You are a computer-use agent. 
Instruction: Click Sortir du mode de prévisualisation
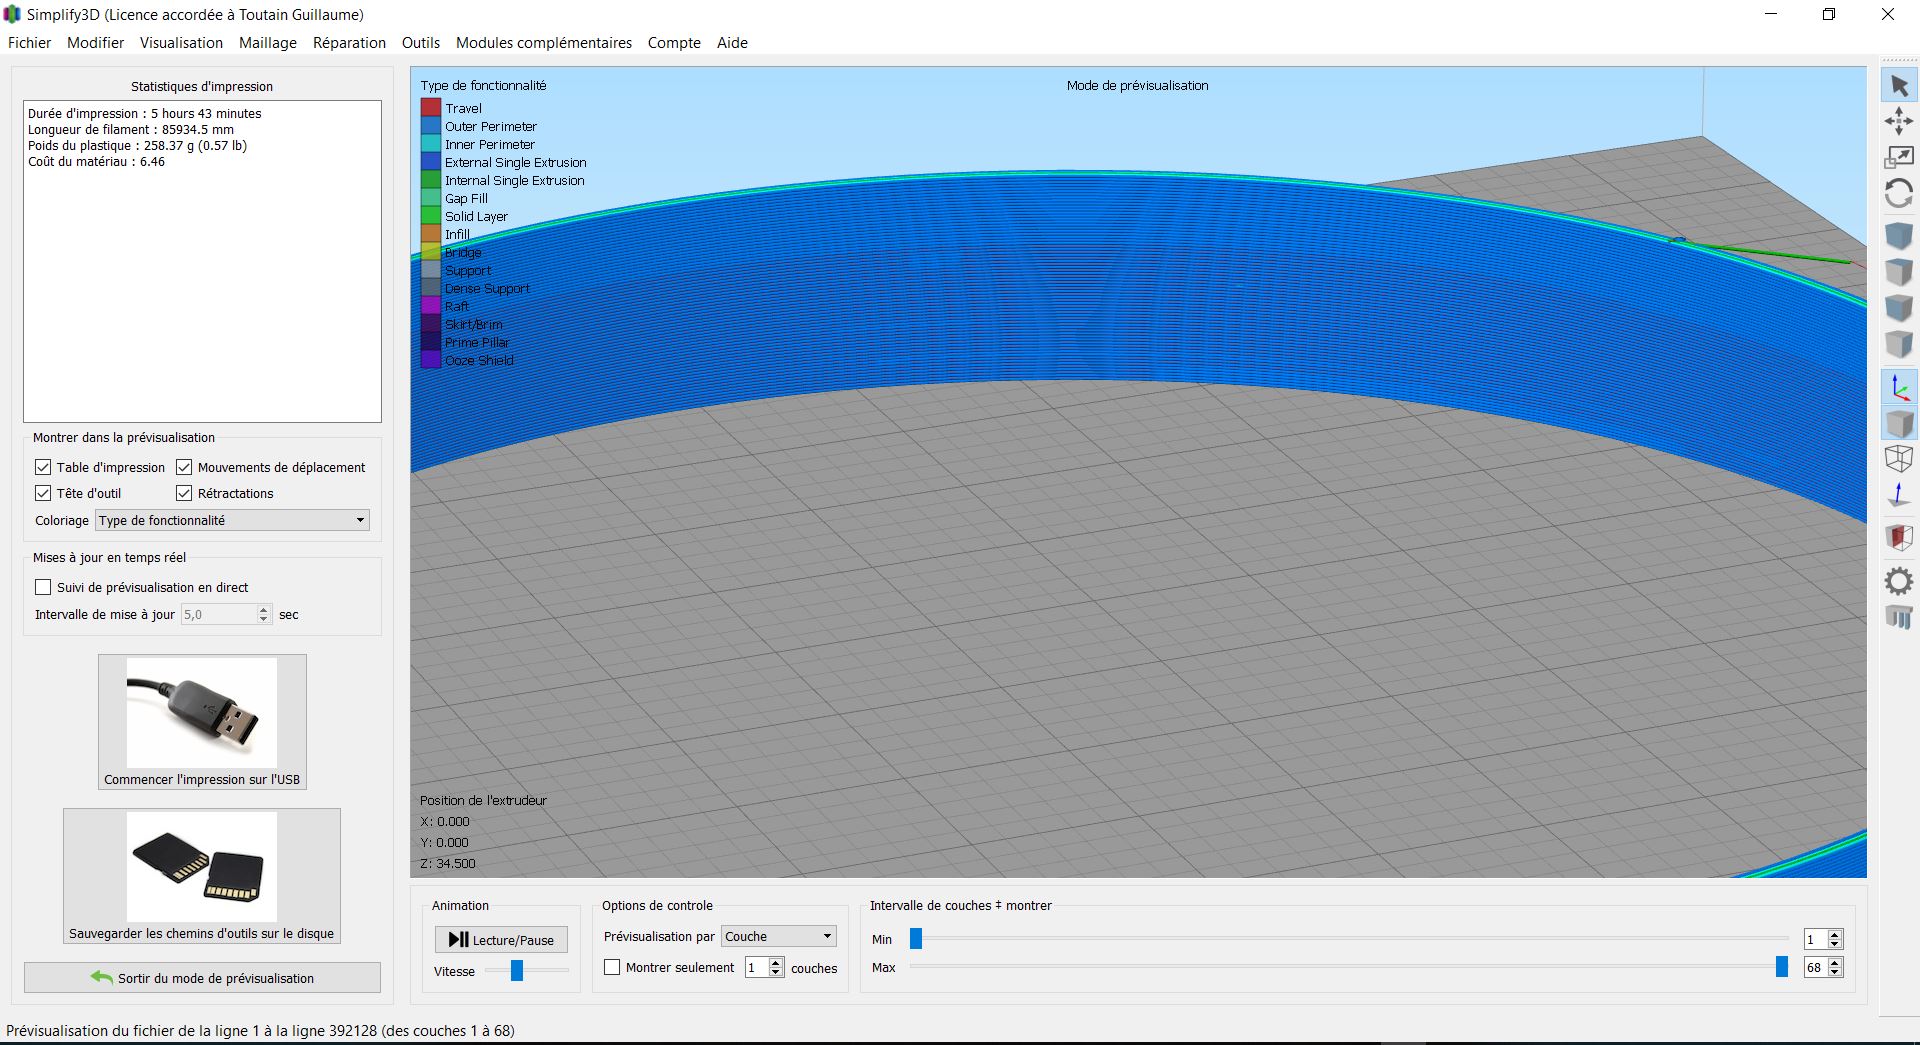coord(202,978)
